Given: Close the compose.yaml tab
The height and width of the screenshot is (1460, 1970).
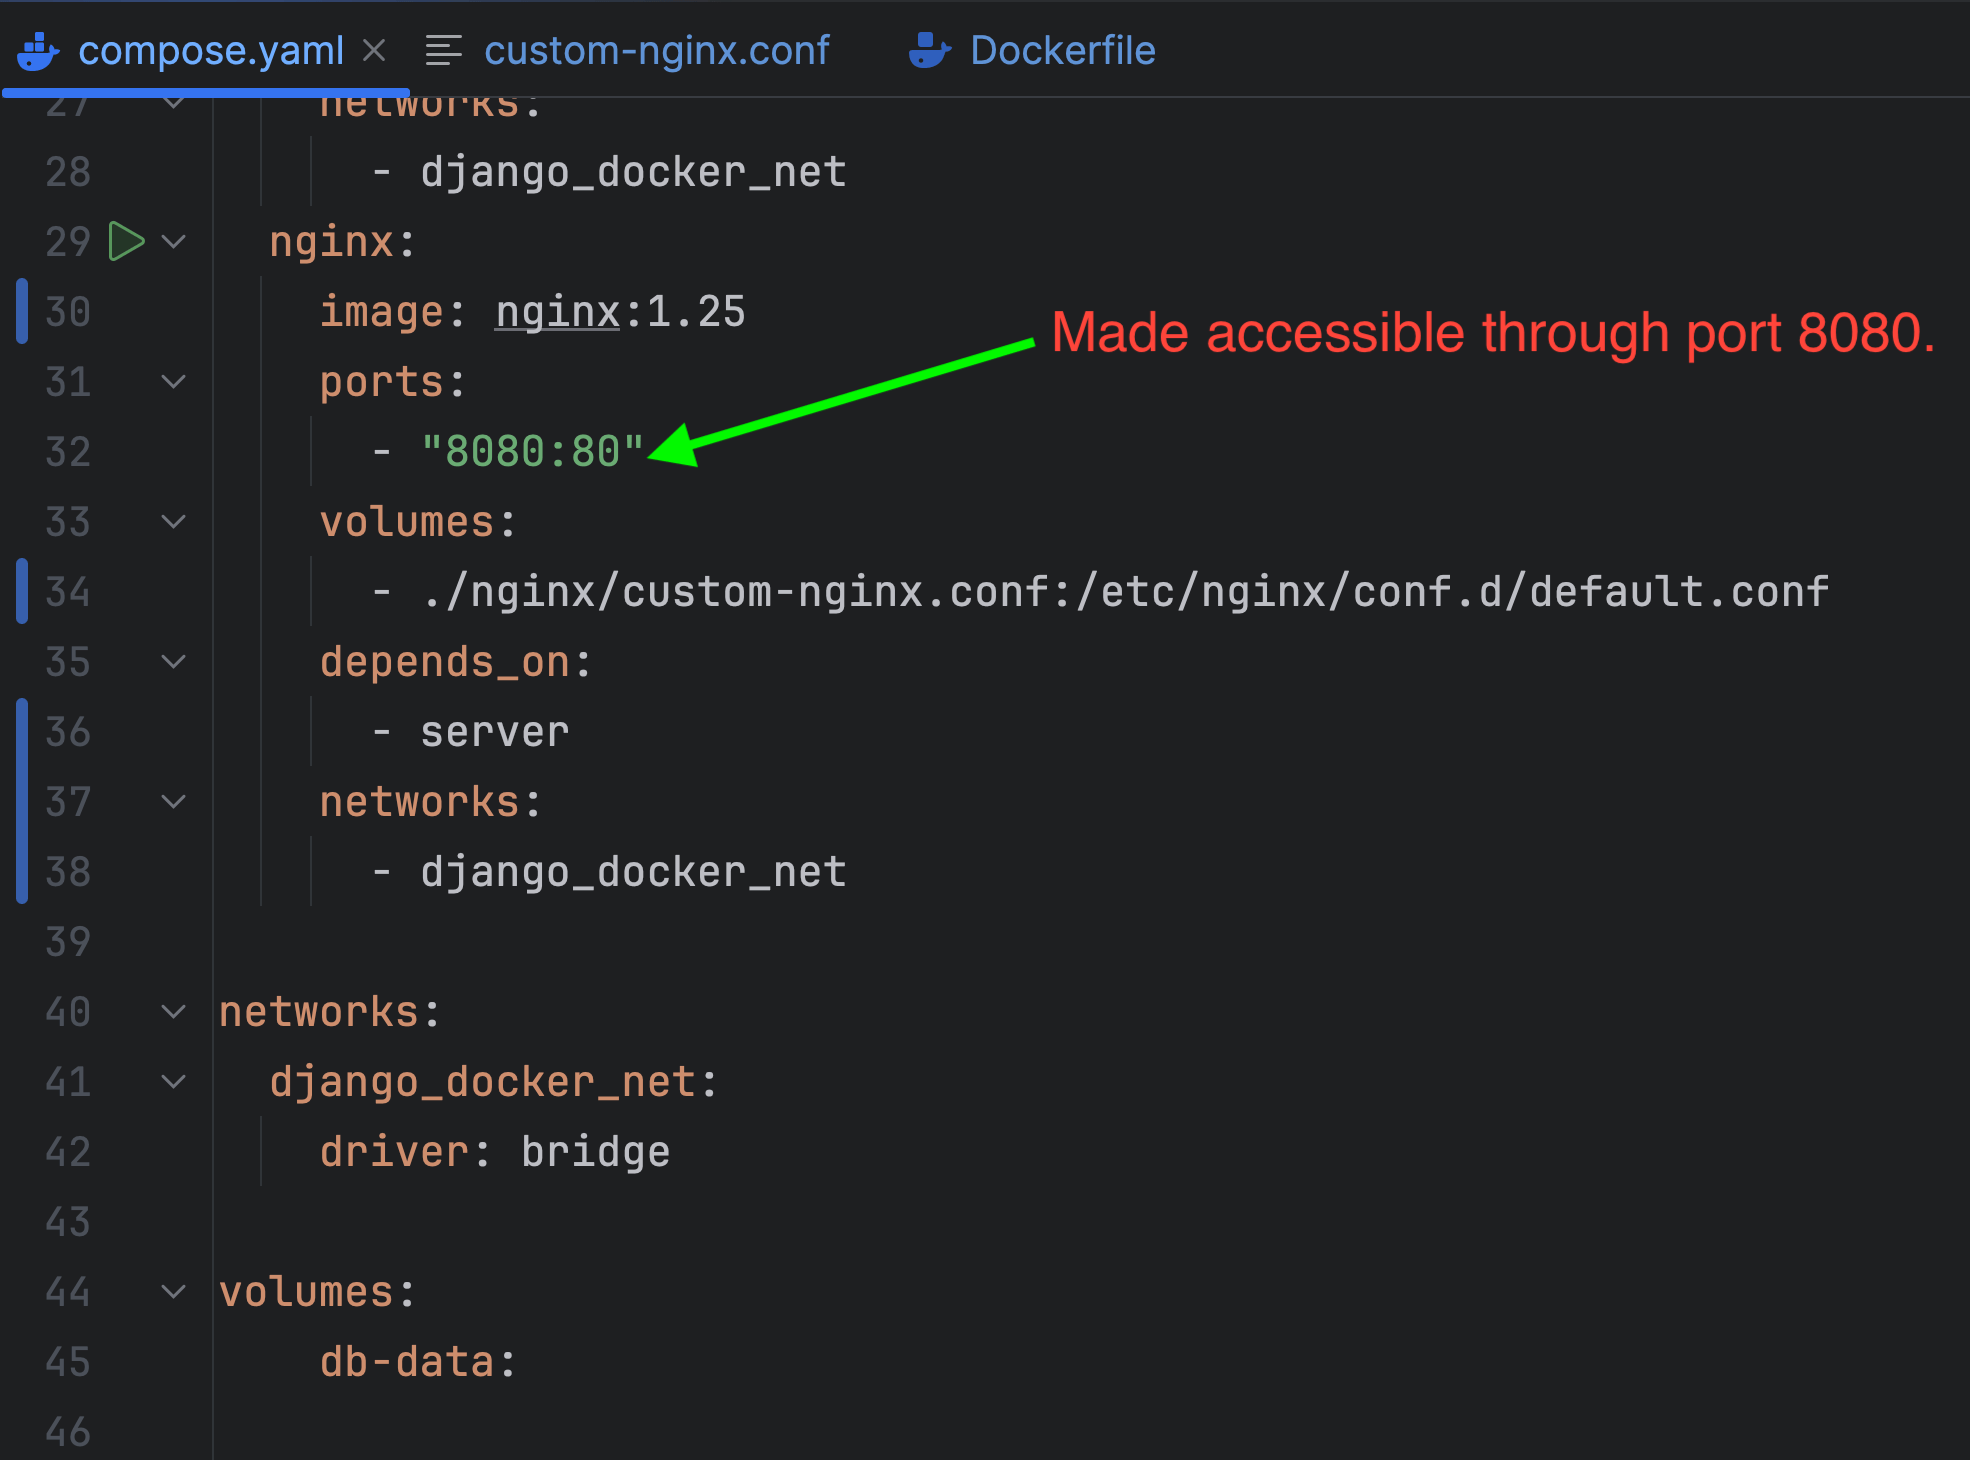Looking at the screenshot, I should 374,51.
